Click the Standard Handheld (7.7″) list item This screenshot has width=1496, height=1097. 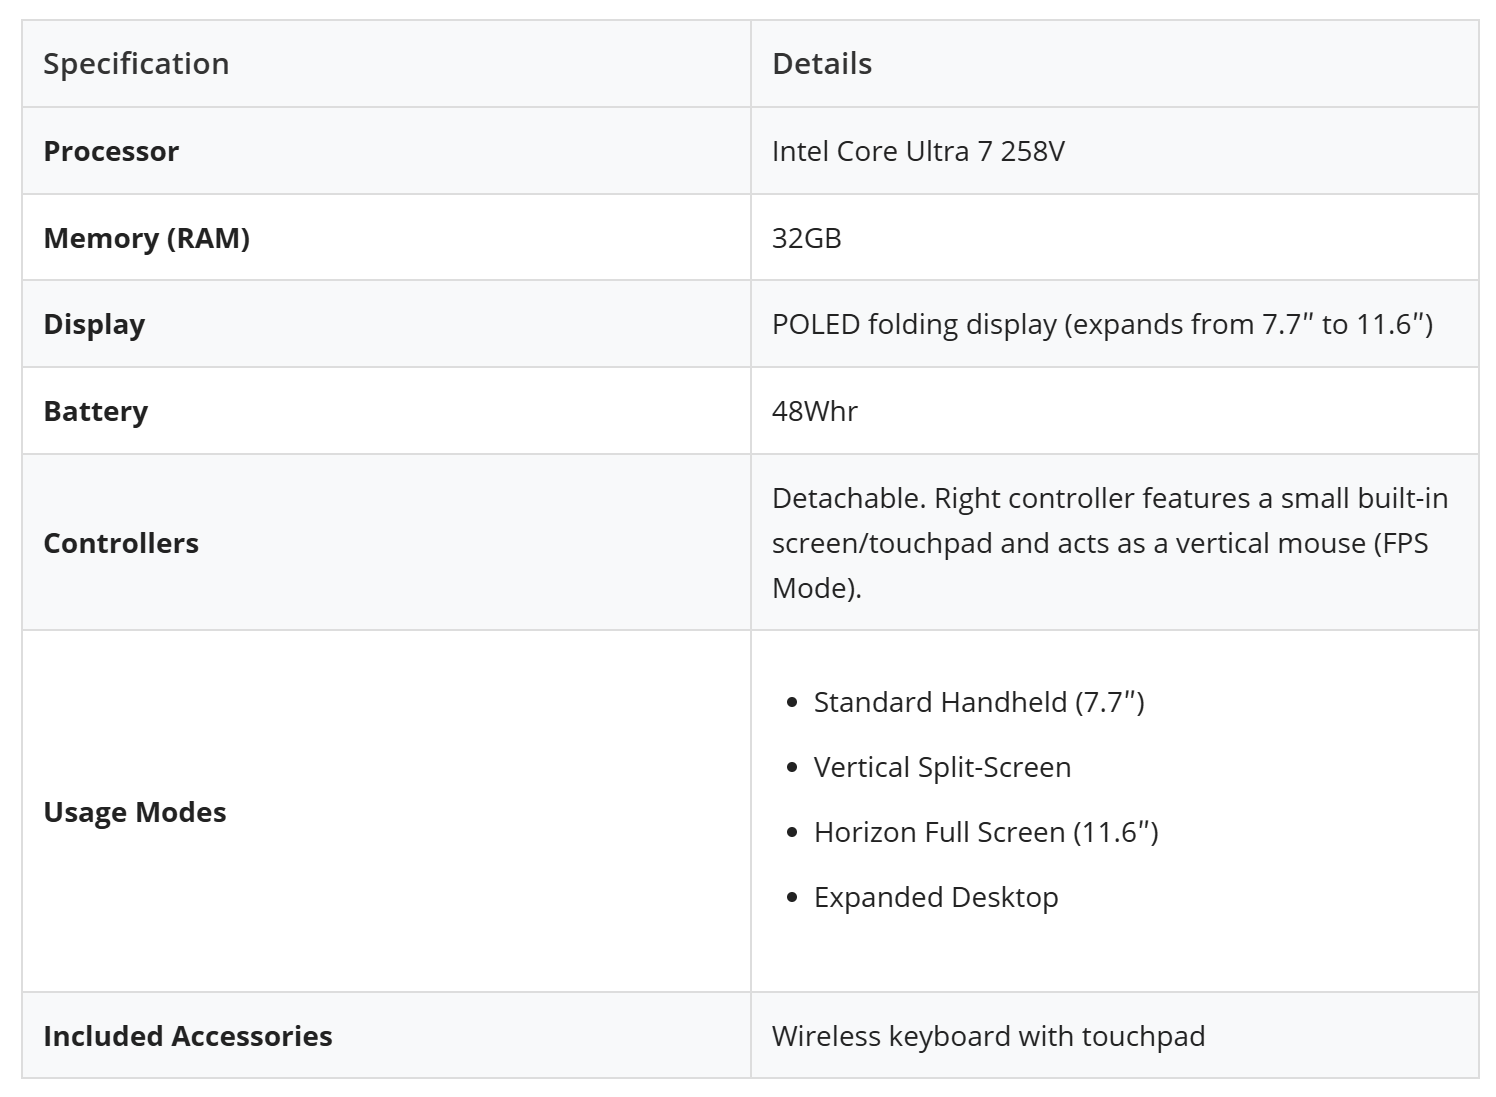click(978, 702)
